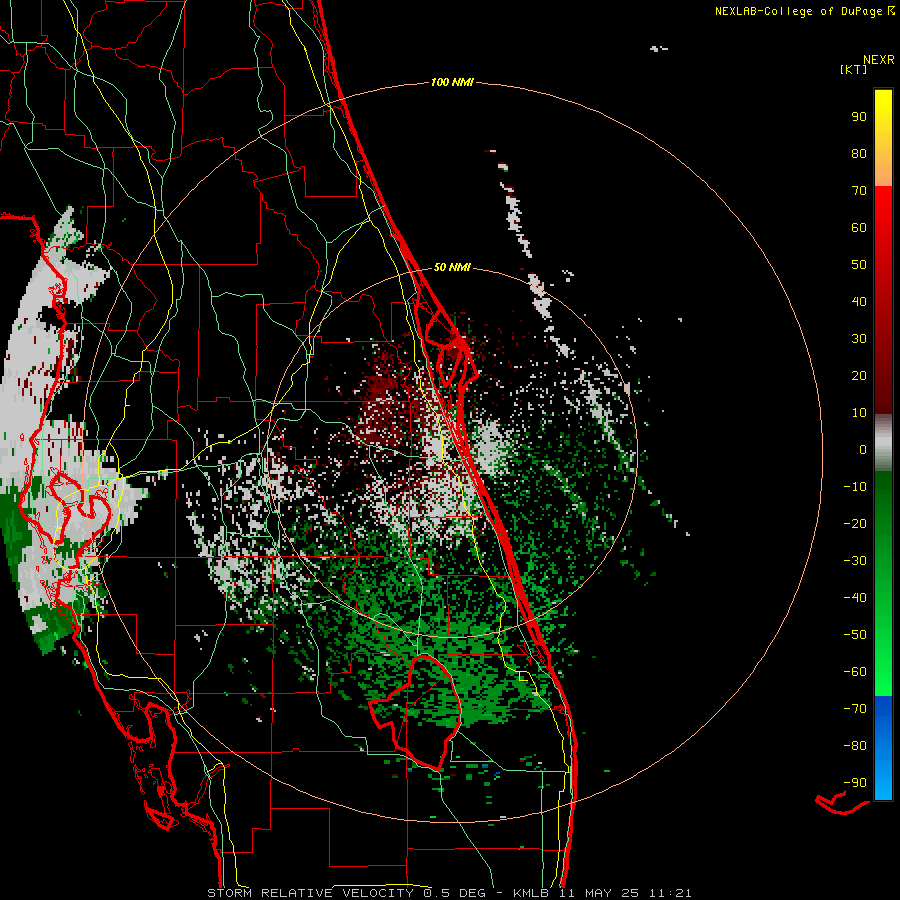Viewport: 900px width, 900px height.
Task: Click the -90 knot scale value
Action: click(855, 783)
